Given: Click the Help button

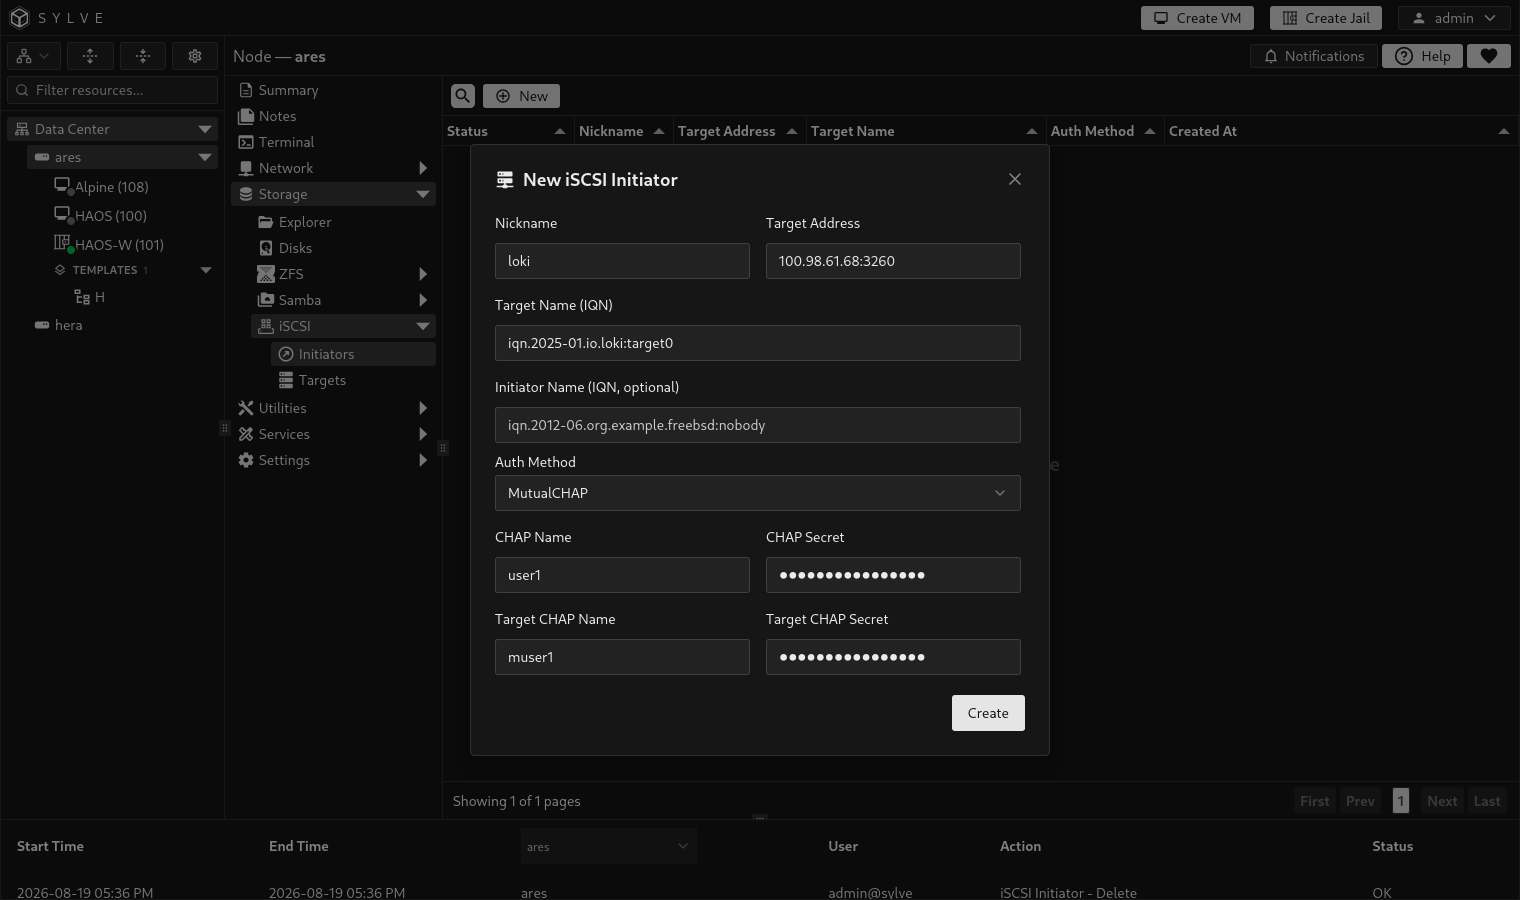Looking at the screenshot, I should point(1422,56).
